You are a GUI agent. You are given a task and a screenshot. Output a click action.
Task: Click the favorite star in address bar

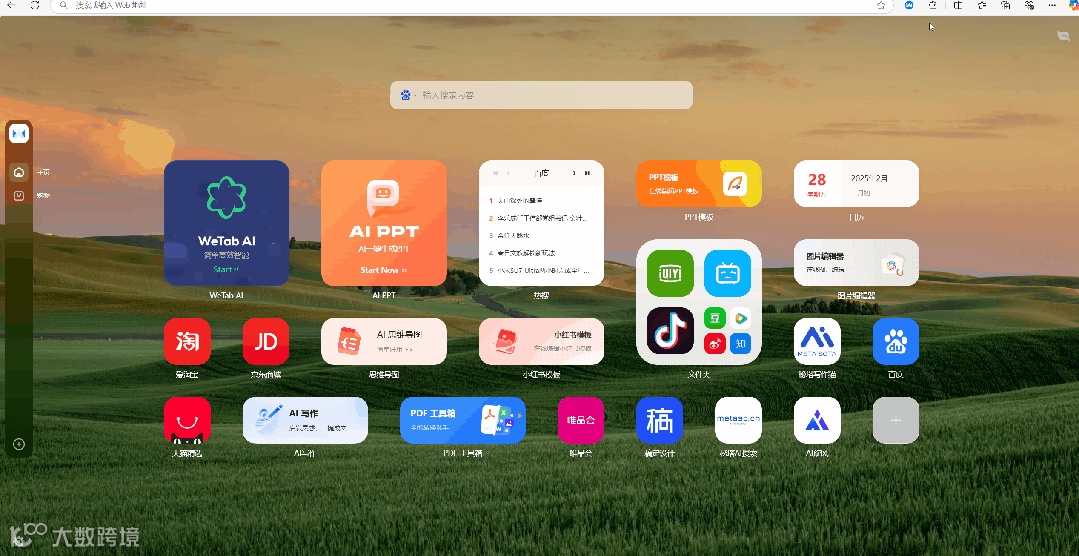(881, 5)
